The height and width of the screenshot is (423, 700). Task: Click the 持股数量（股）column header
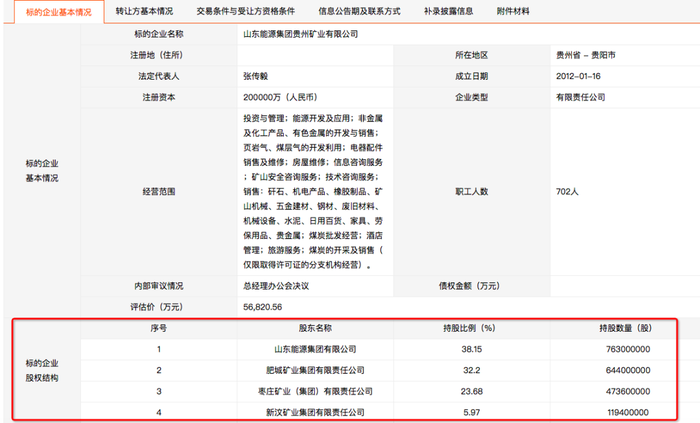point(625,328)
